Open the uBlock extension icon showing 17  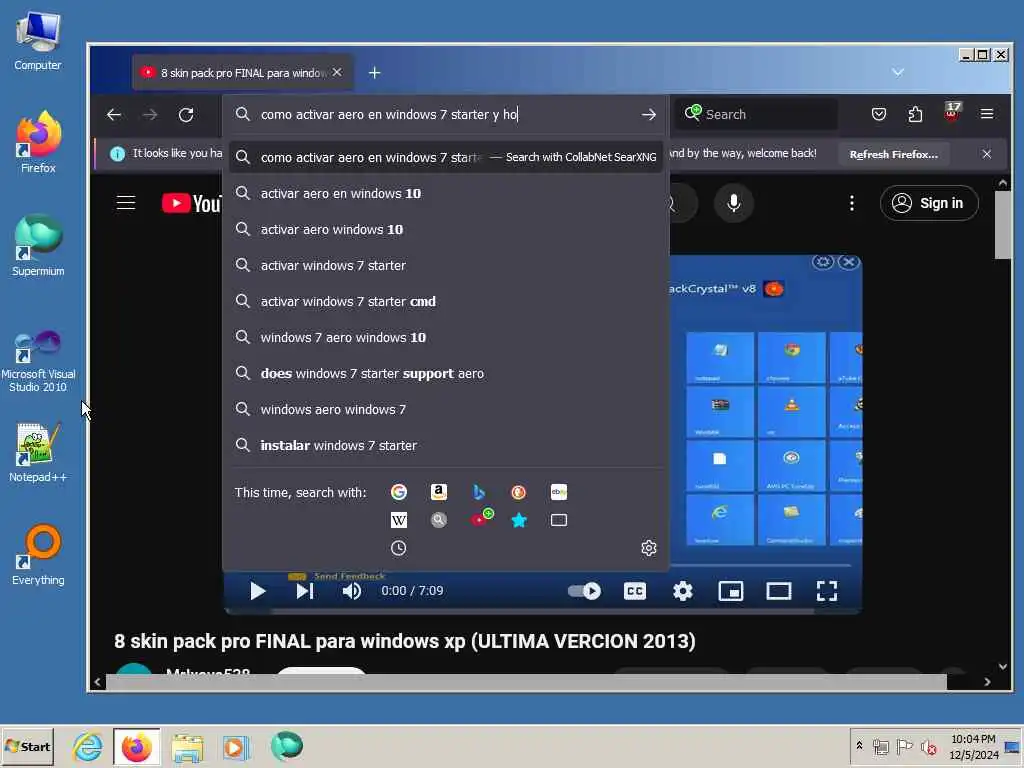pos(952,112)
